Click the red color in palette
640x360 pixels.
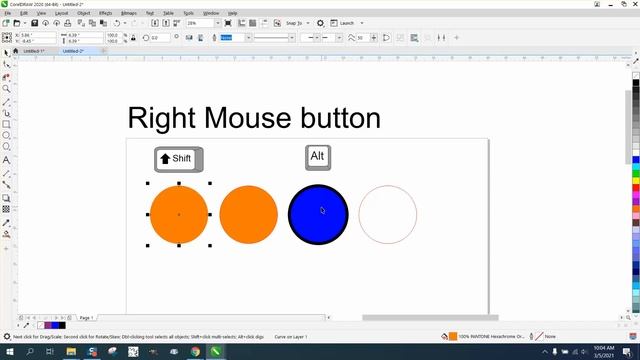click(636, 188)
